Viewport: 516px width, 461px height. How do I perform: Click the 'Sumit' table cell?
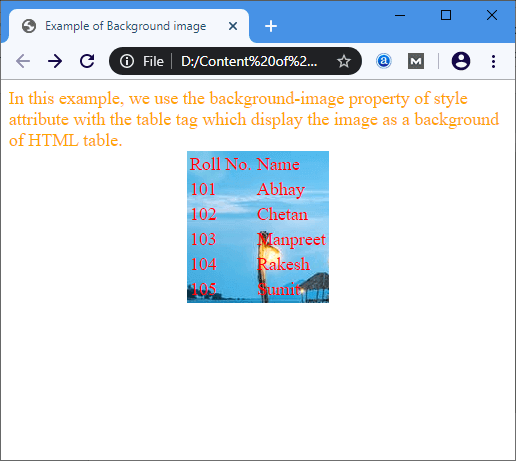point(279,289)
